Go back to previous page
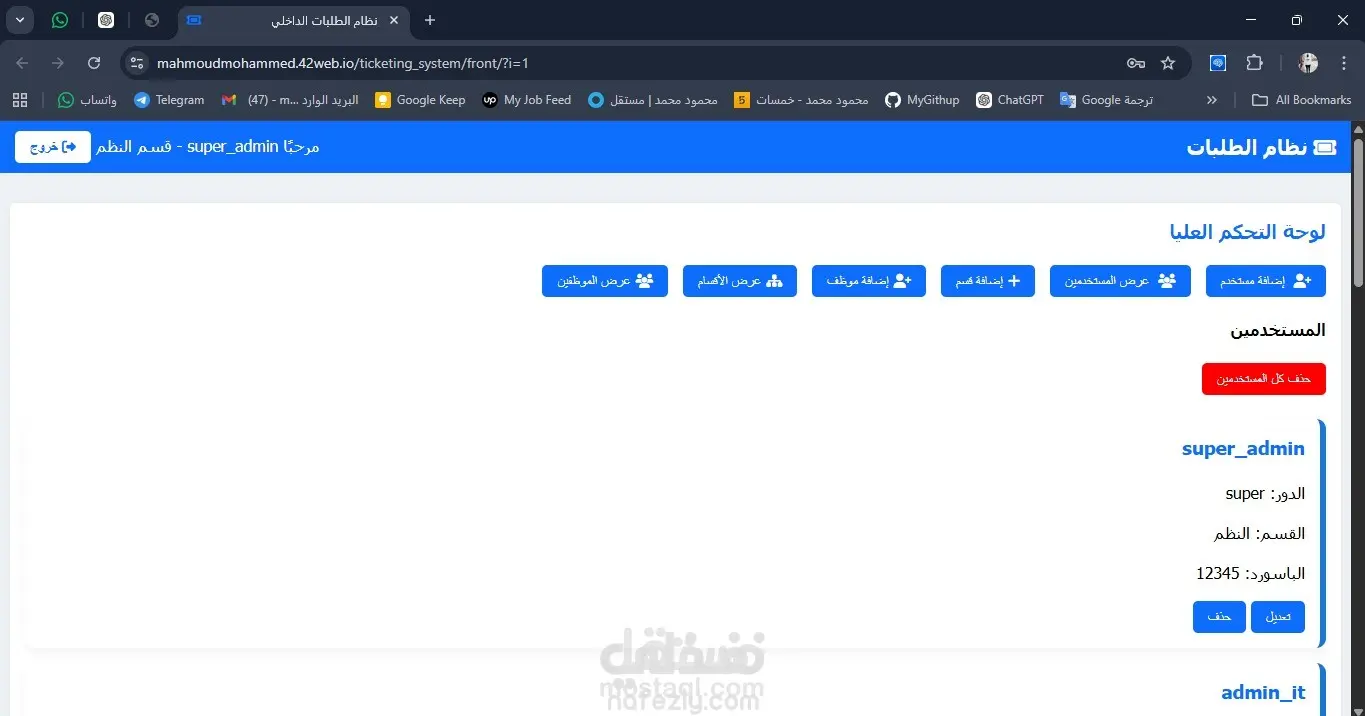 (23, 63)
